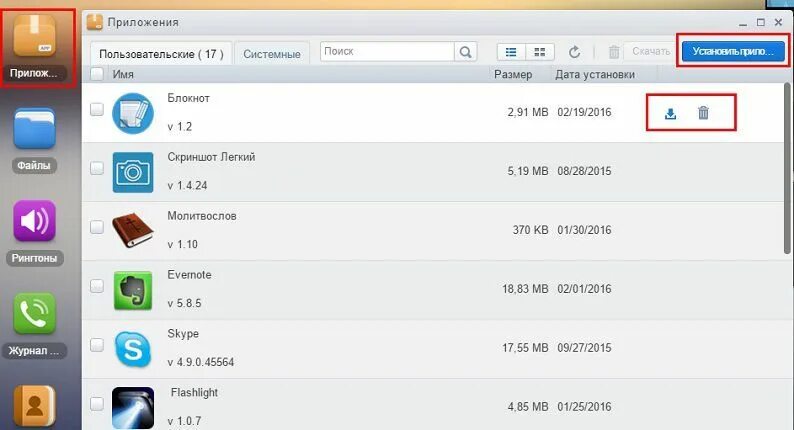Click version text v 4.9.0.45564
794x430 pixels.
(201, 362)
